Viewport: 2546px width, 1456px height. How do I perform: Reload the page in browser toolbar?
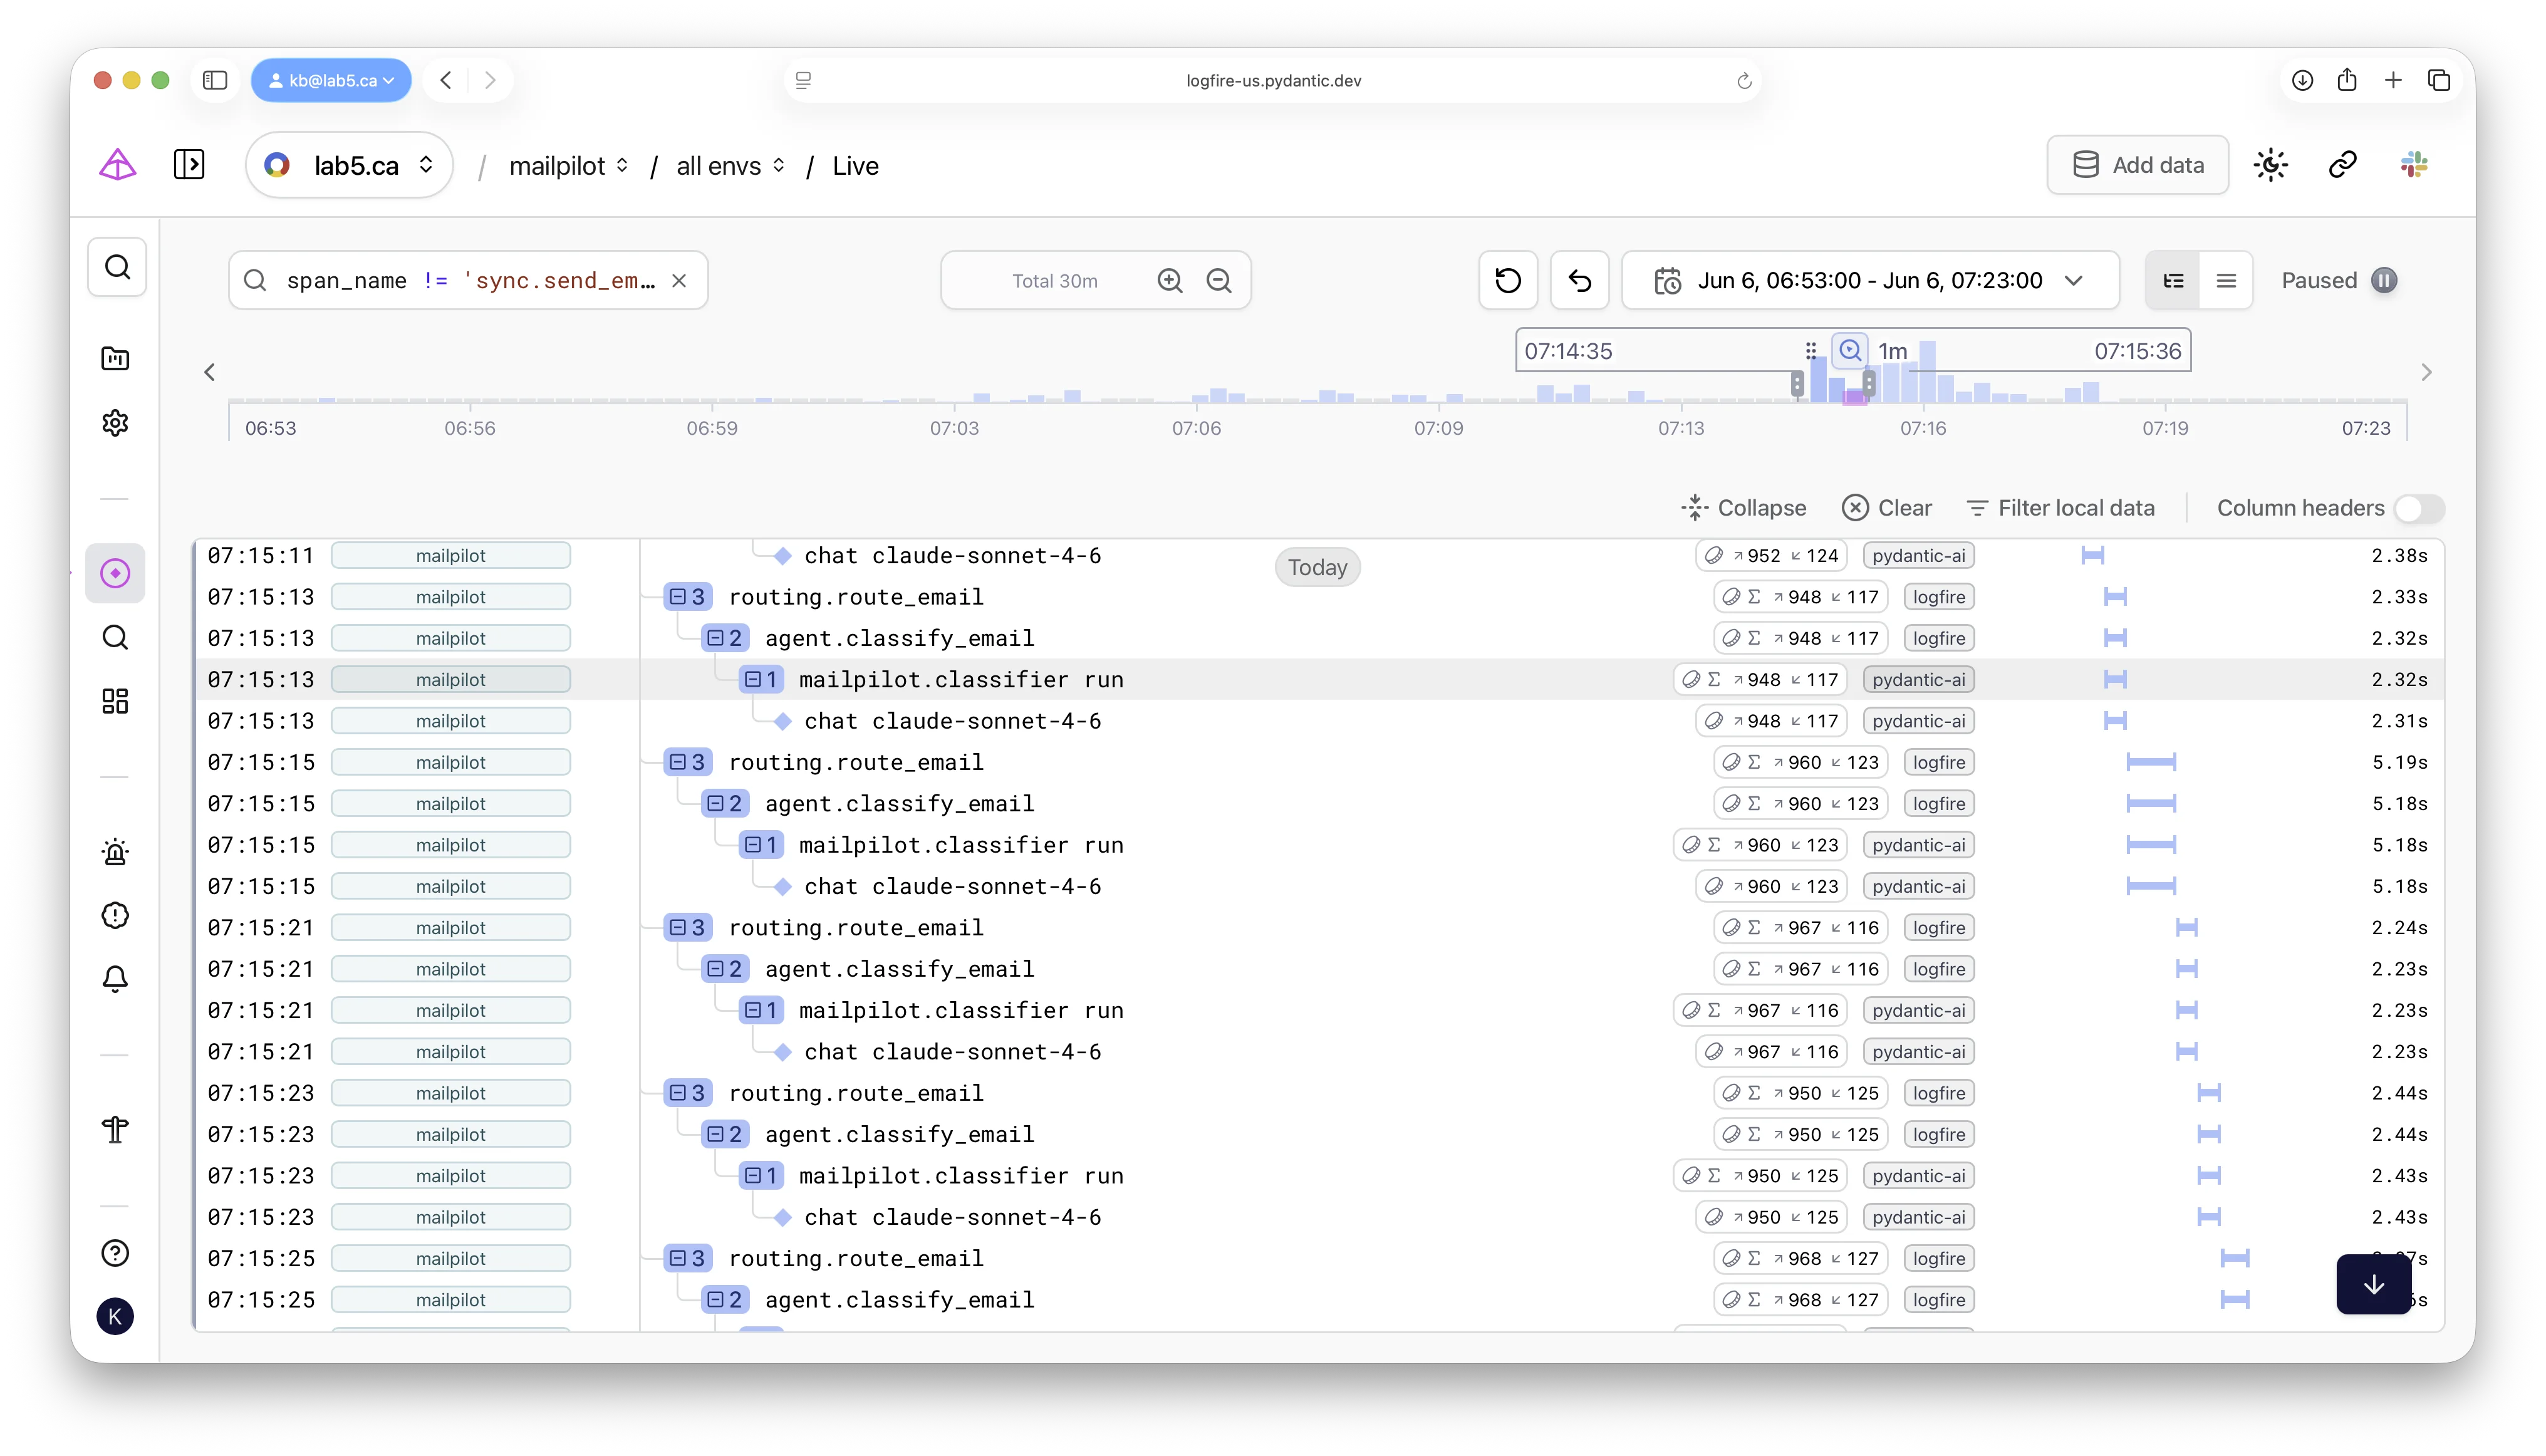click(1744, 80)
